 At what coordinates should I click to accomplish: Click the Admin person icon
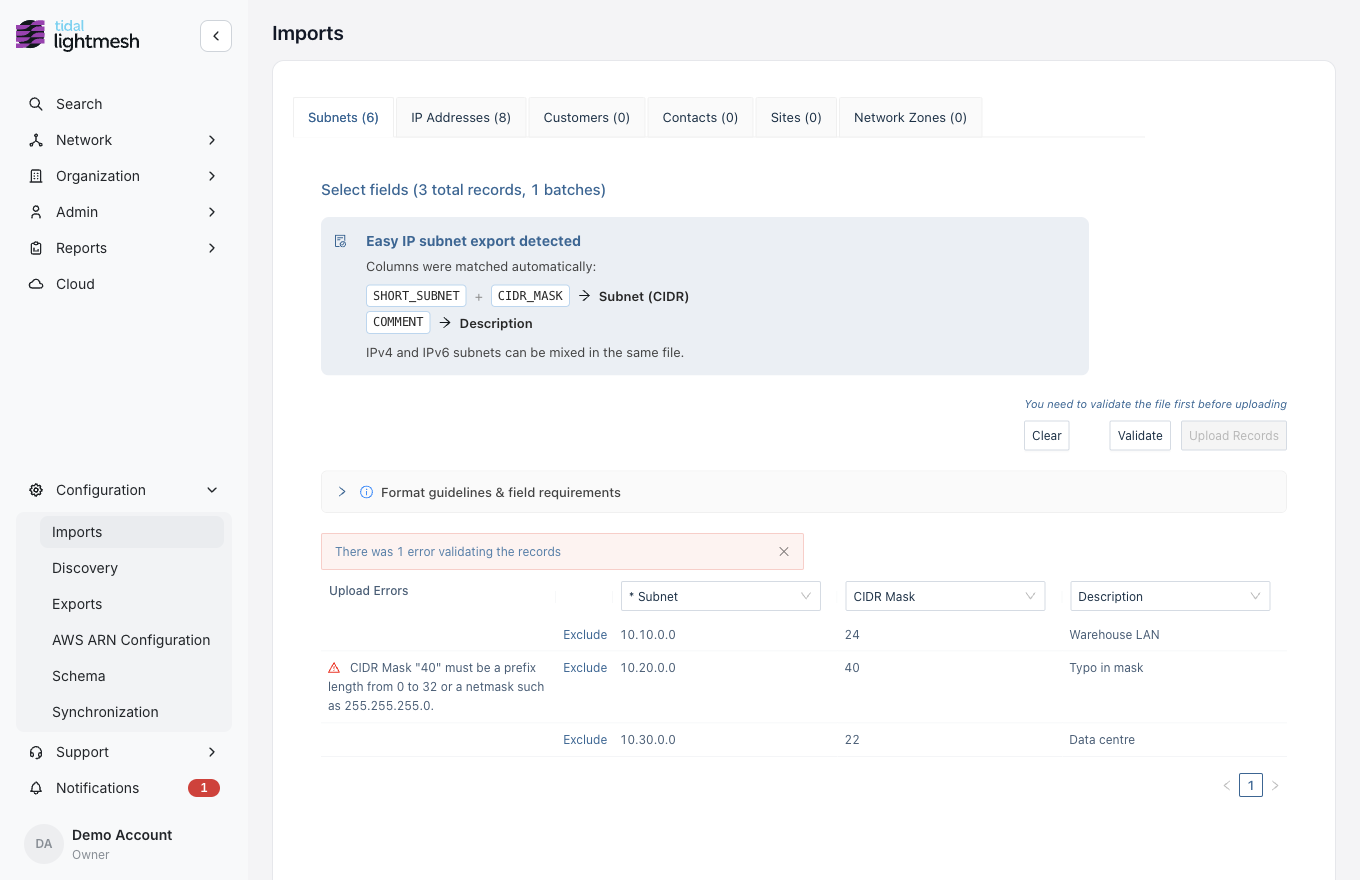(x=36, y=212)
